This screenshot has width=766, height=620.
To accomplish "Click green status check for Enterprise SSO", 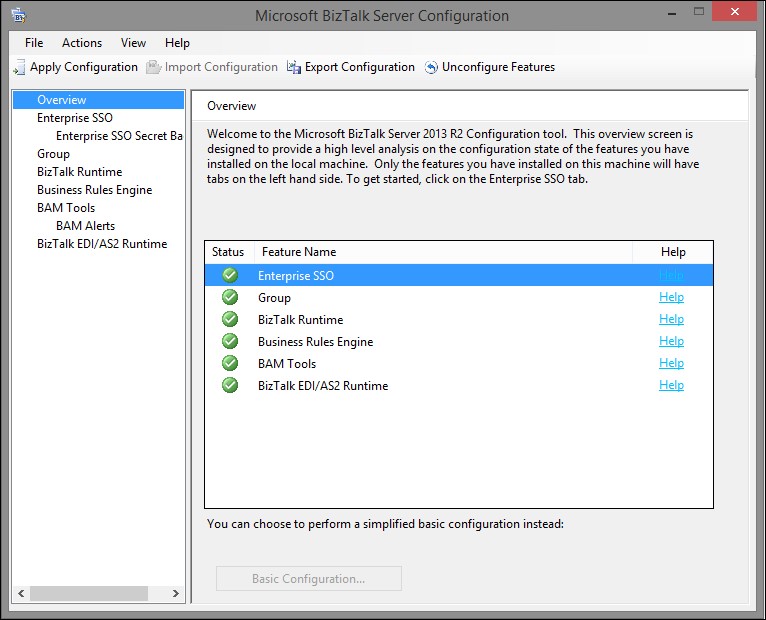I will (230, 275).
